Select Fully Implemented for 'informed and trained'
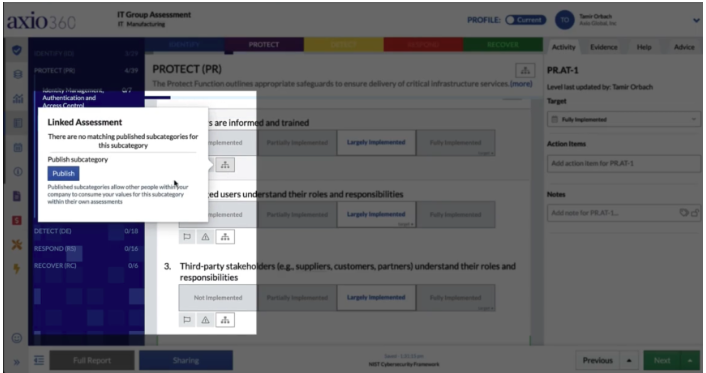Screen dimensions: 706x373 click(x=456, y=143)
